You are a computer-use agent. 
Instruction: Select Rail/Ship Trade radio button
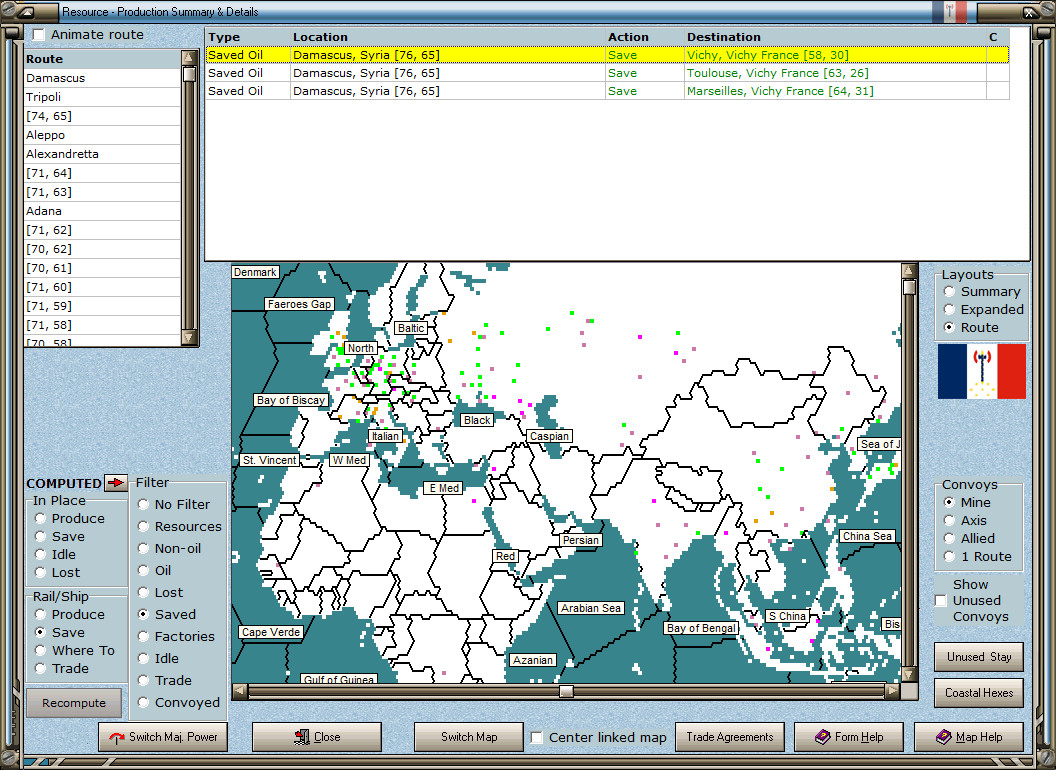coord(40,668)
